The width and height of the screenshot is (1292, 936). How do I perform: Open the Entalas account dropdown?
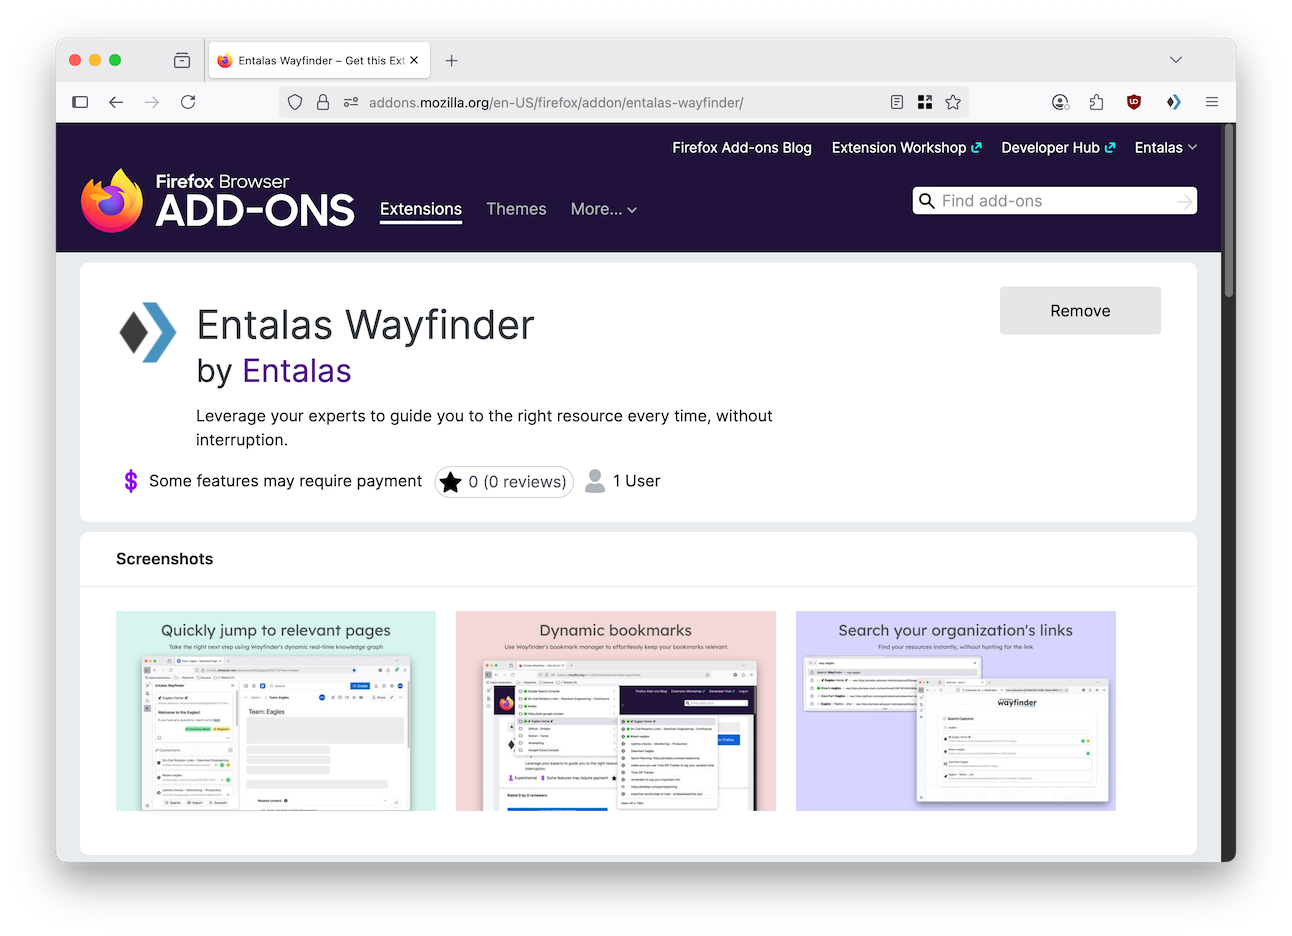1165,147
